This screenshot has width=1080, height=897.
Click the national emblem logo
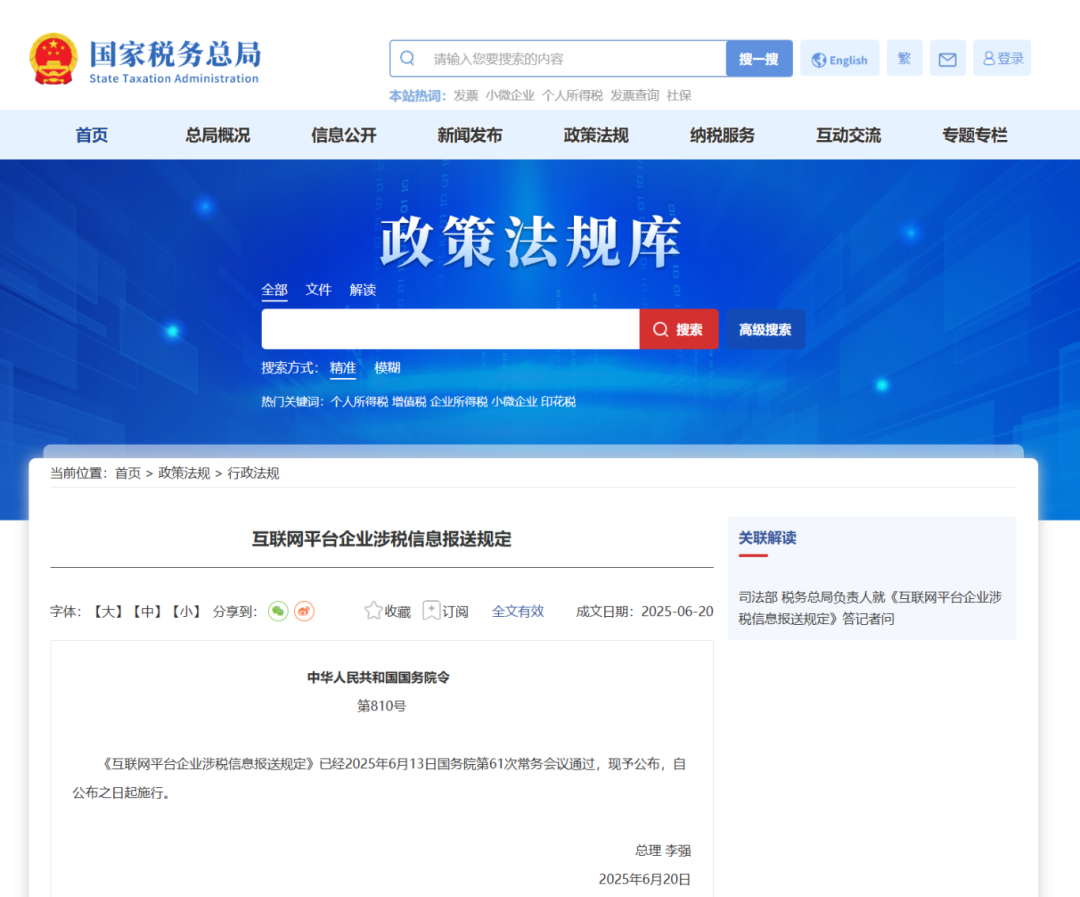[x=53, y=59]
